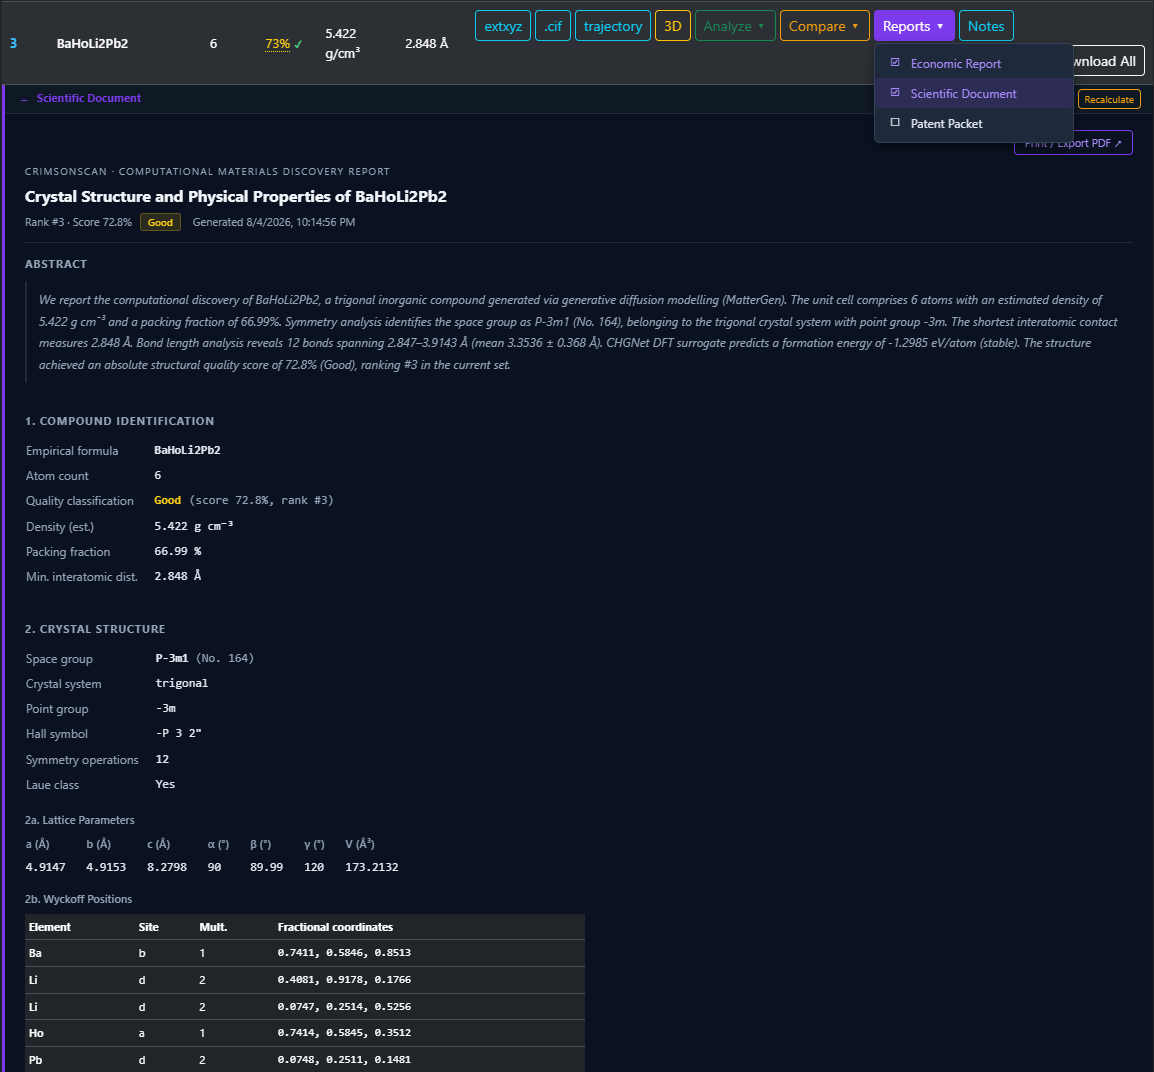The height and width of the screenshot is (1072, 1154).
Task: Click the cell volume value 173.2132
Action: pos(372,867)
